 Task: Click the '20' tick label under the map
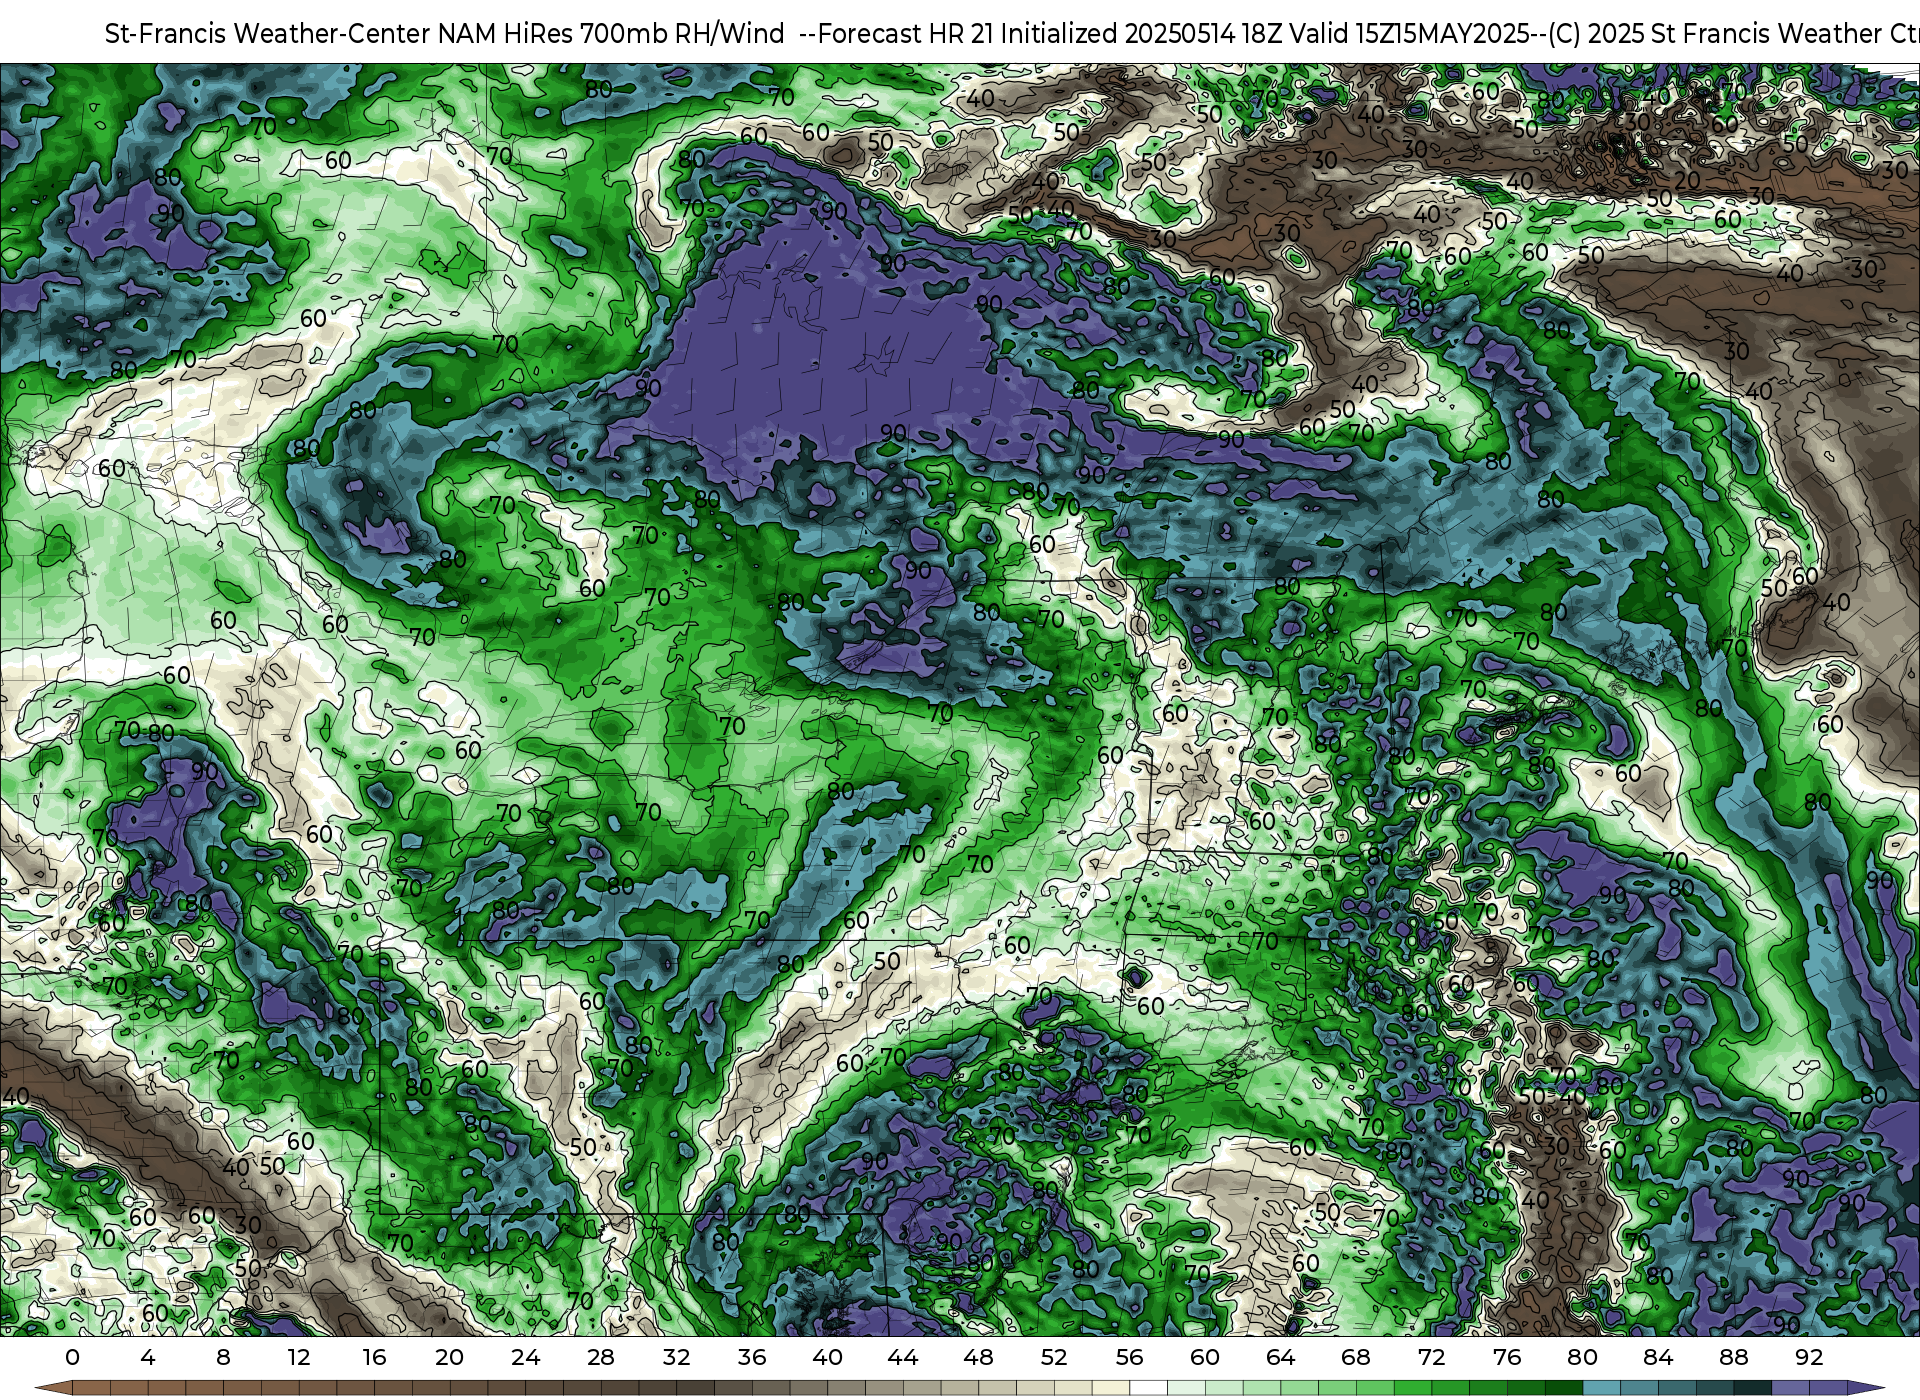click(x=450, y=1357)
